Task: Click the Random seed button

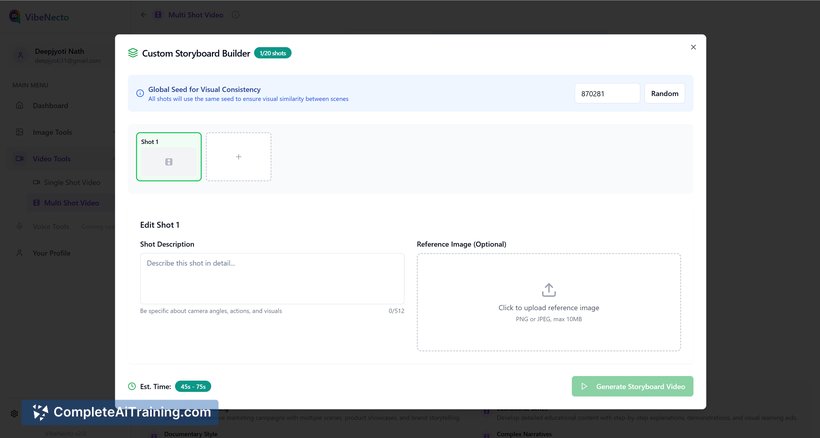Action: click(664, 94)
